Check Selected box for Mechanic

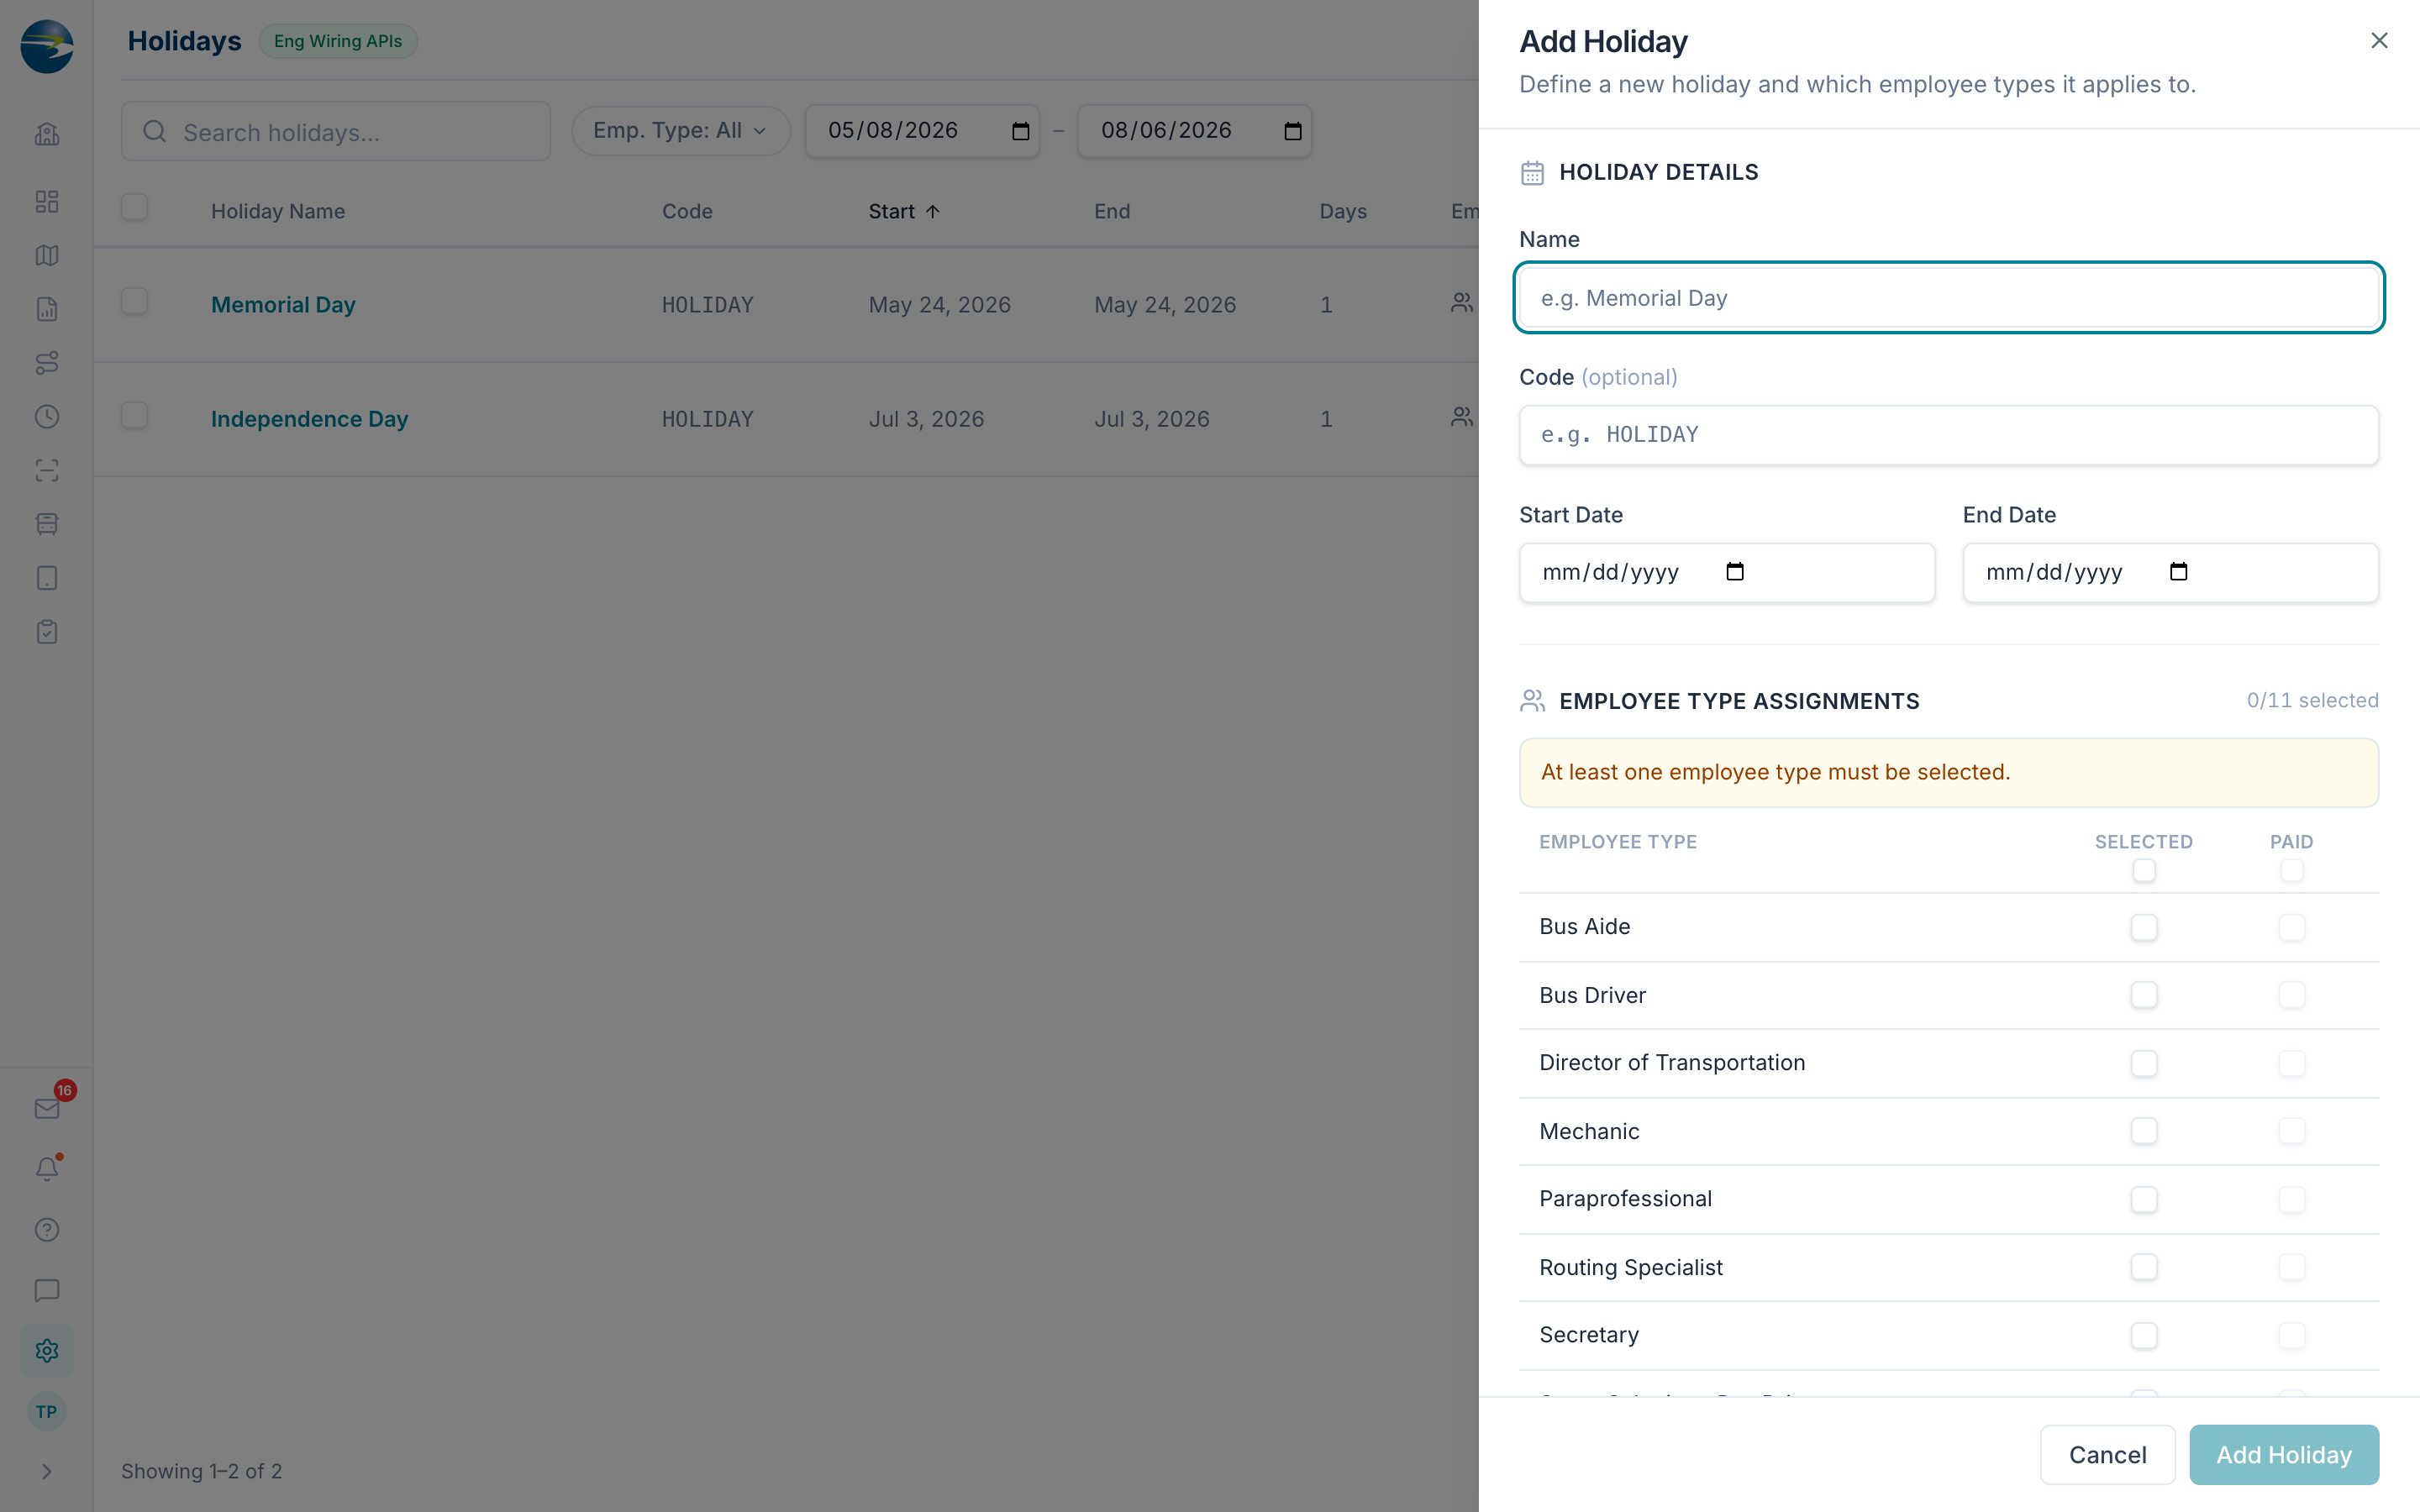pyautogui.click(x=2143, y=1131)
